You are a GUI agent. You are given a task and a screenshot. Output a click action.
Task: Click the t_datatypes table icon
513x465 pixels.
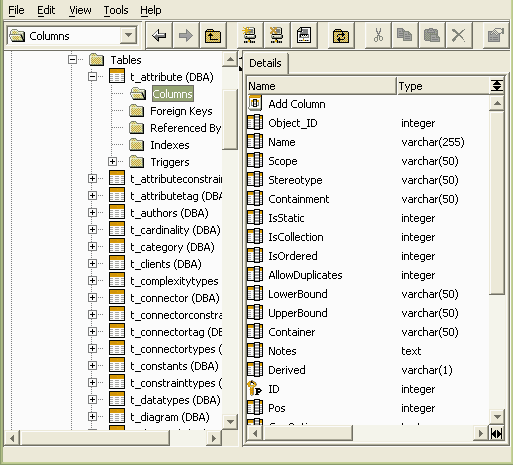tap(117, 400)
